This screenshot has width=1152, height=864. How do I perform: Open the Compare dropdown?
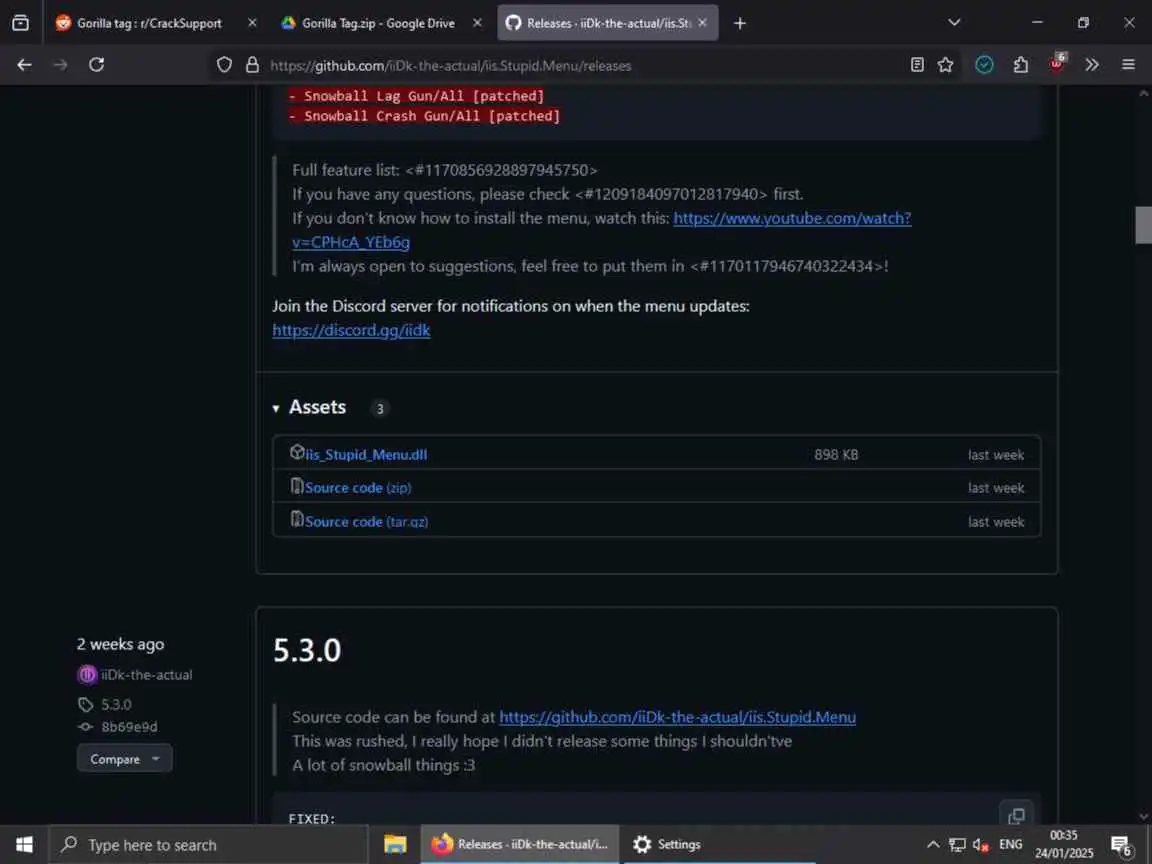(x=124, y=759)
